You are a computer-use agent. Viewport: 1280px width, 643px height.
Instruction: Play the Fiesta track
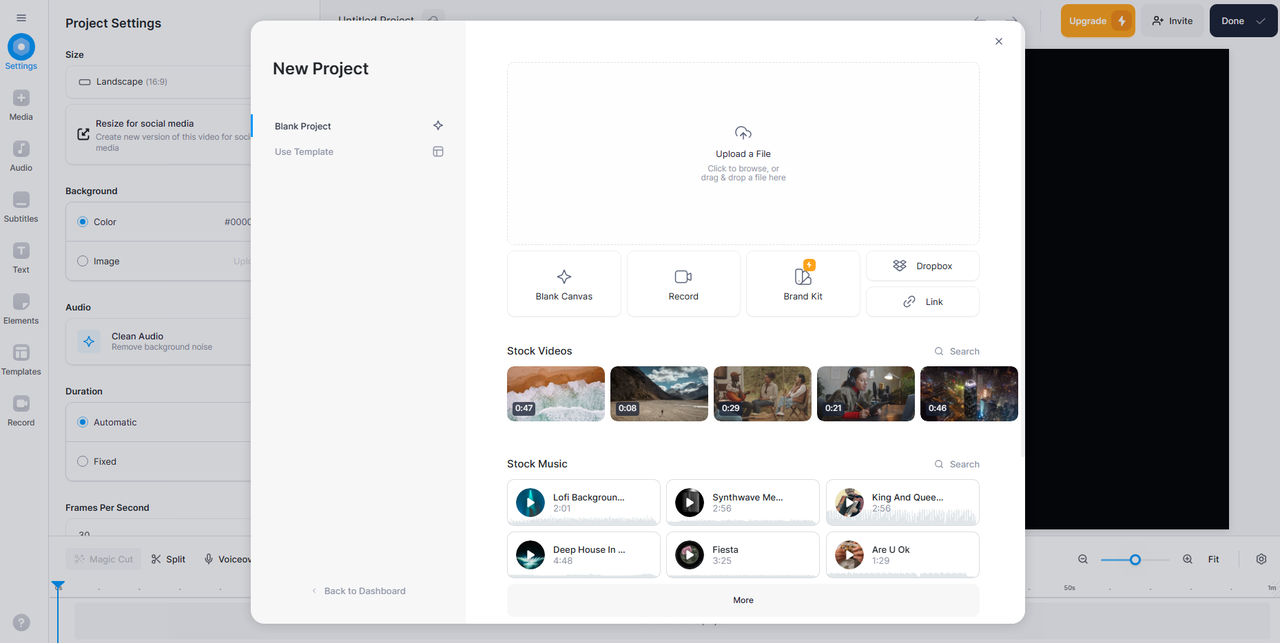click(689, 555)
